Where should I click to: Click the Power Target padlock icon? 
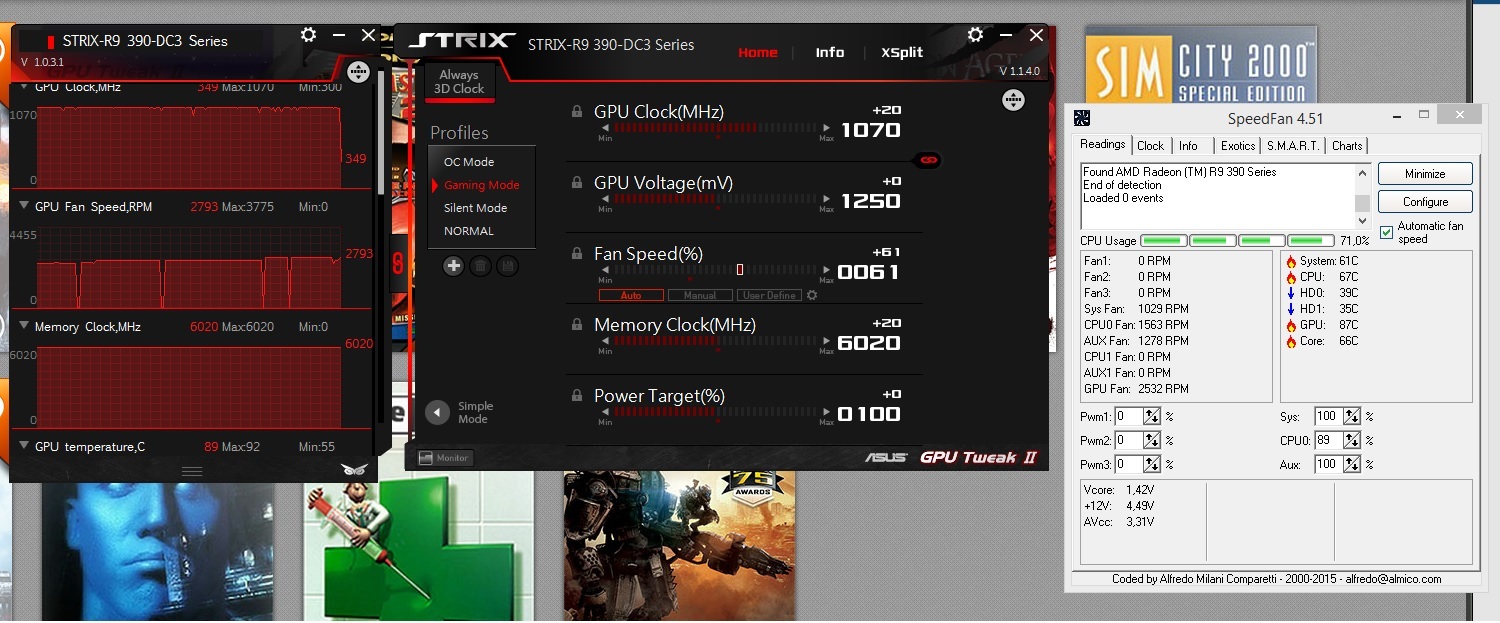576,395
